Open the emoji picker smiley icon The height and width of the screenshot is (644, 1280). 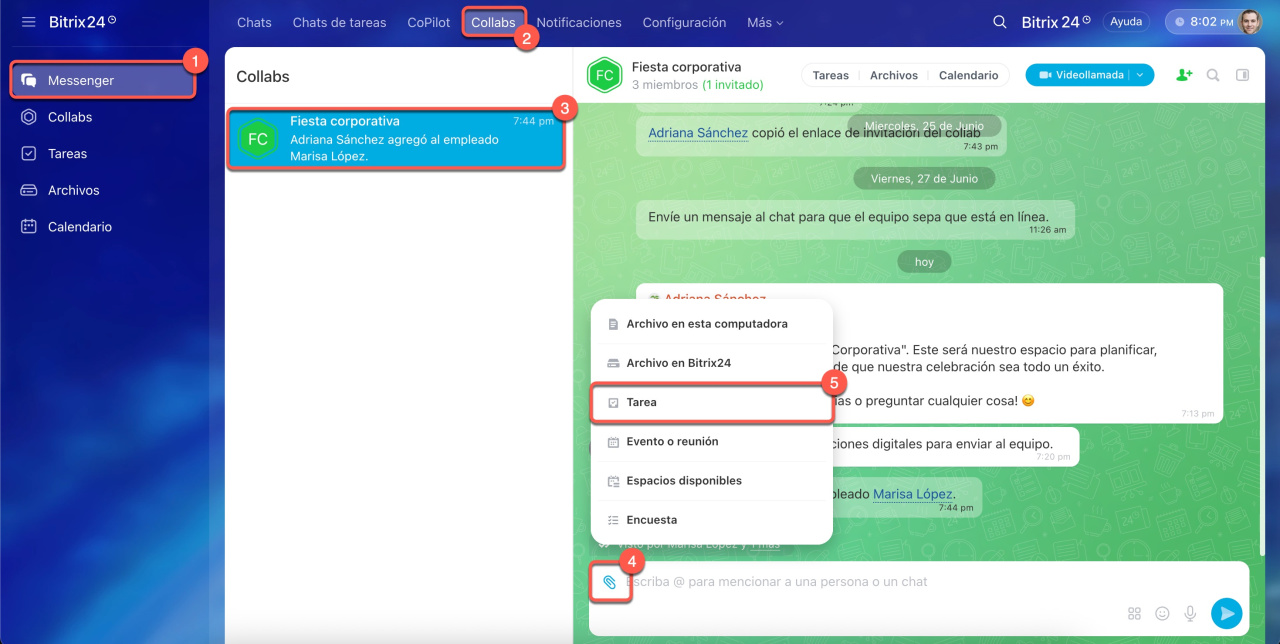coord(1162,613)
